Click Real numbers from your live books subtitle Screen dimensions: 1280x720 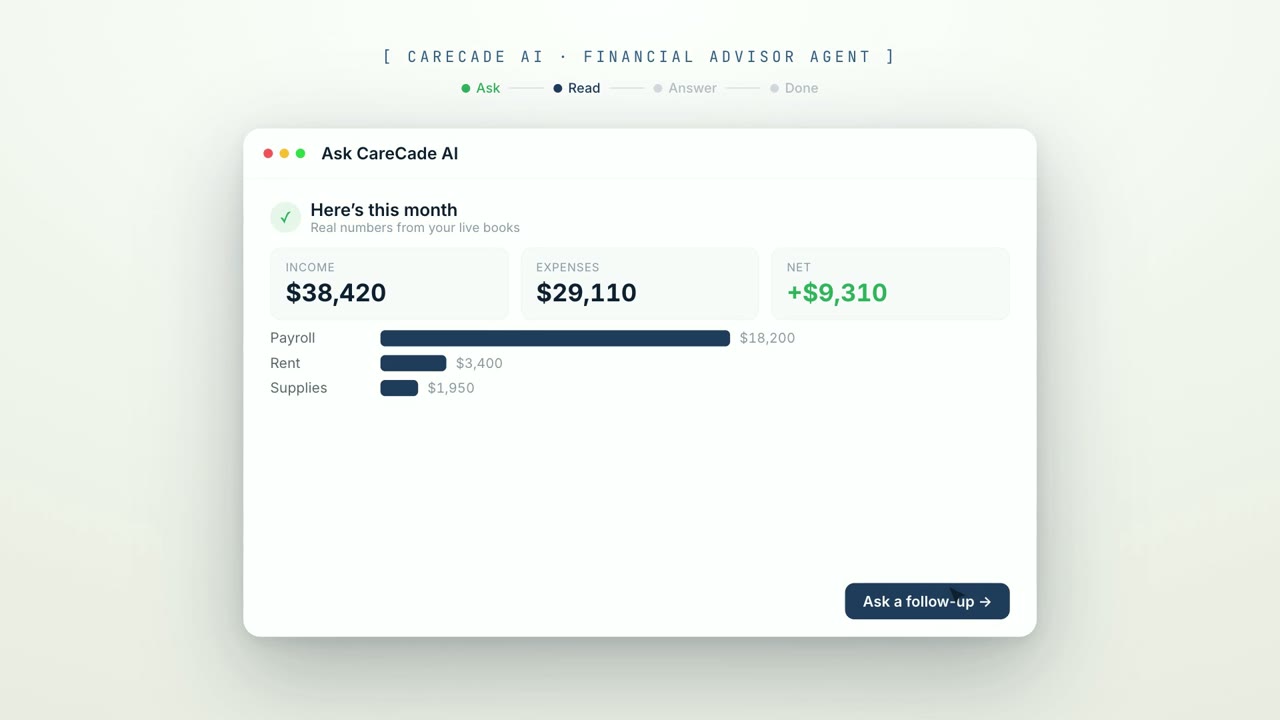(x=415, y=228)
